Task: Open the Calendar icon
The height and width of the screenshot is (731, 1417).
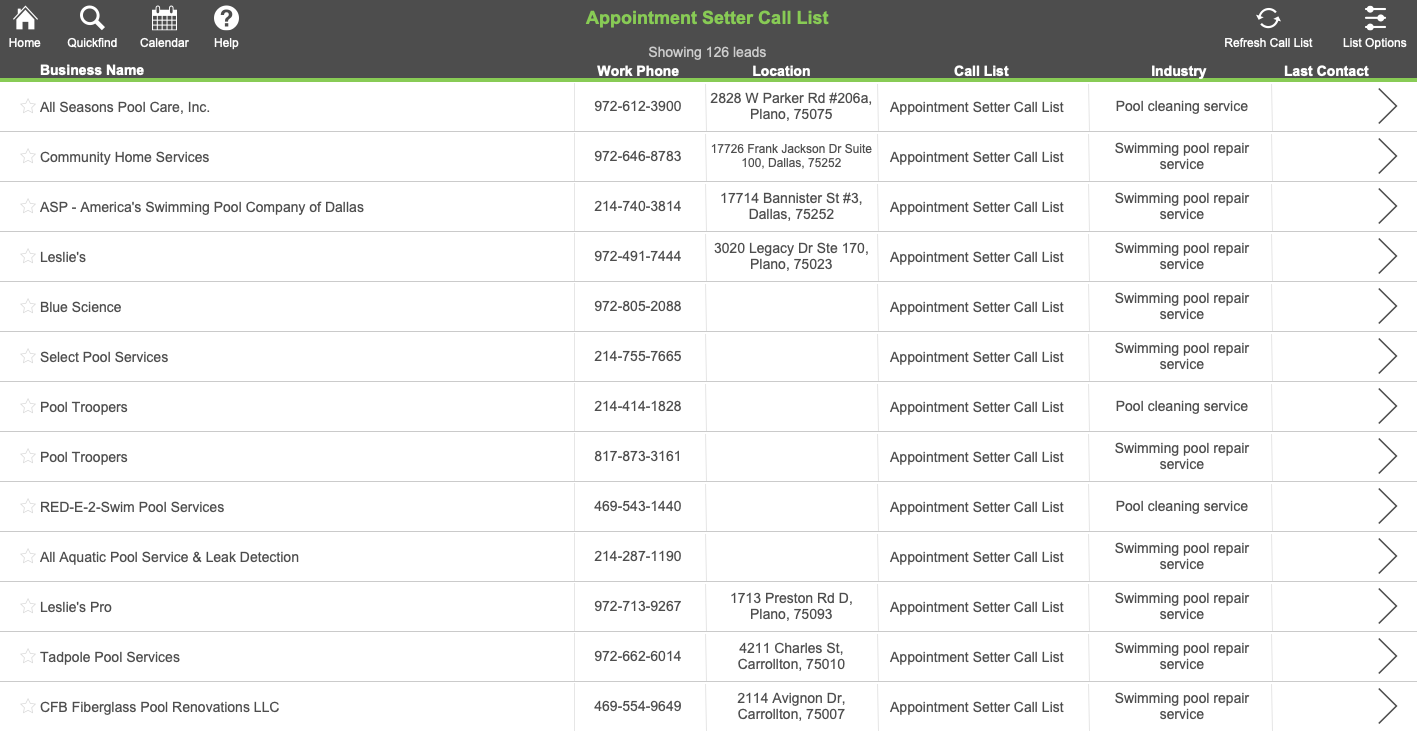Action: point(164,18)
